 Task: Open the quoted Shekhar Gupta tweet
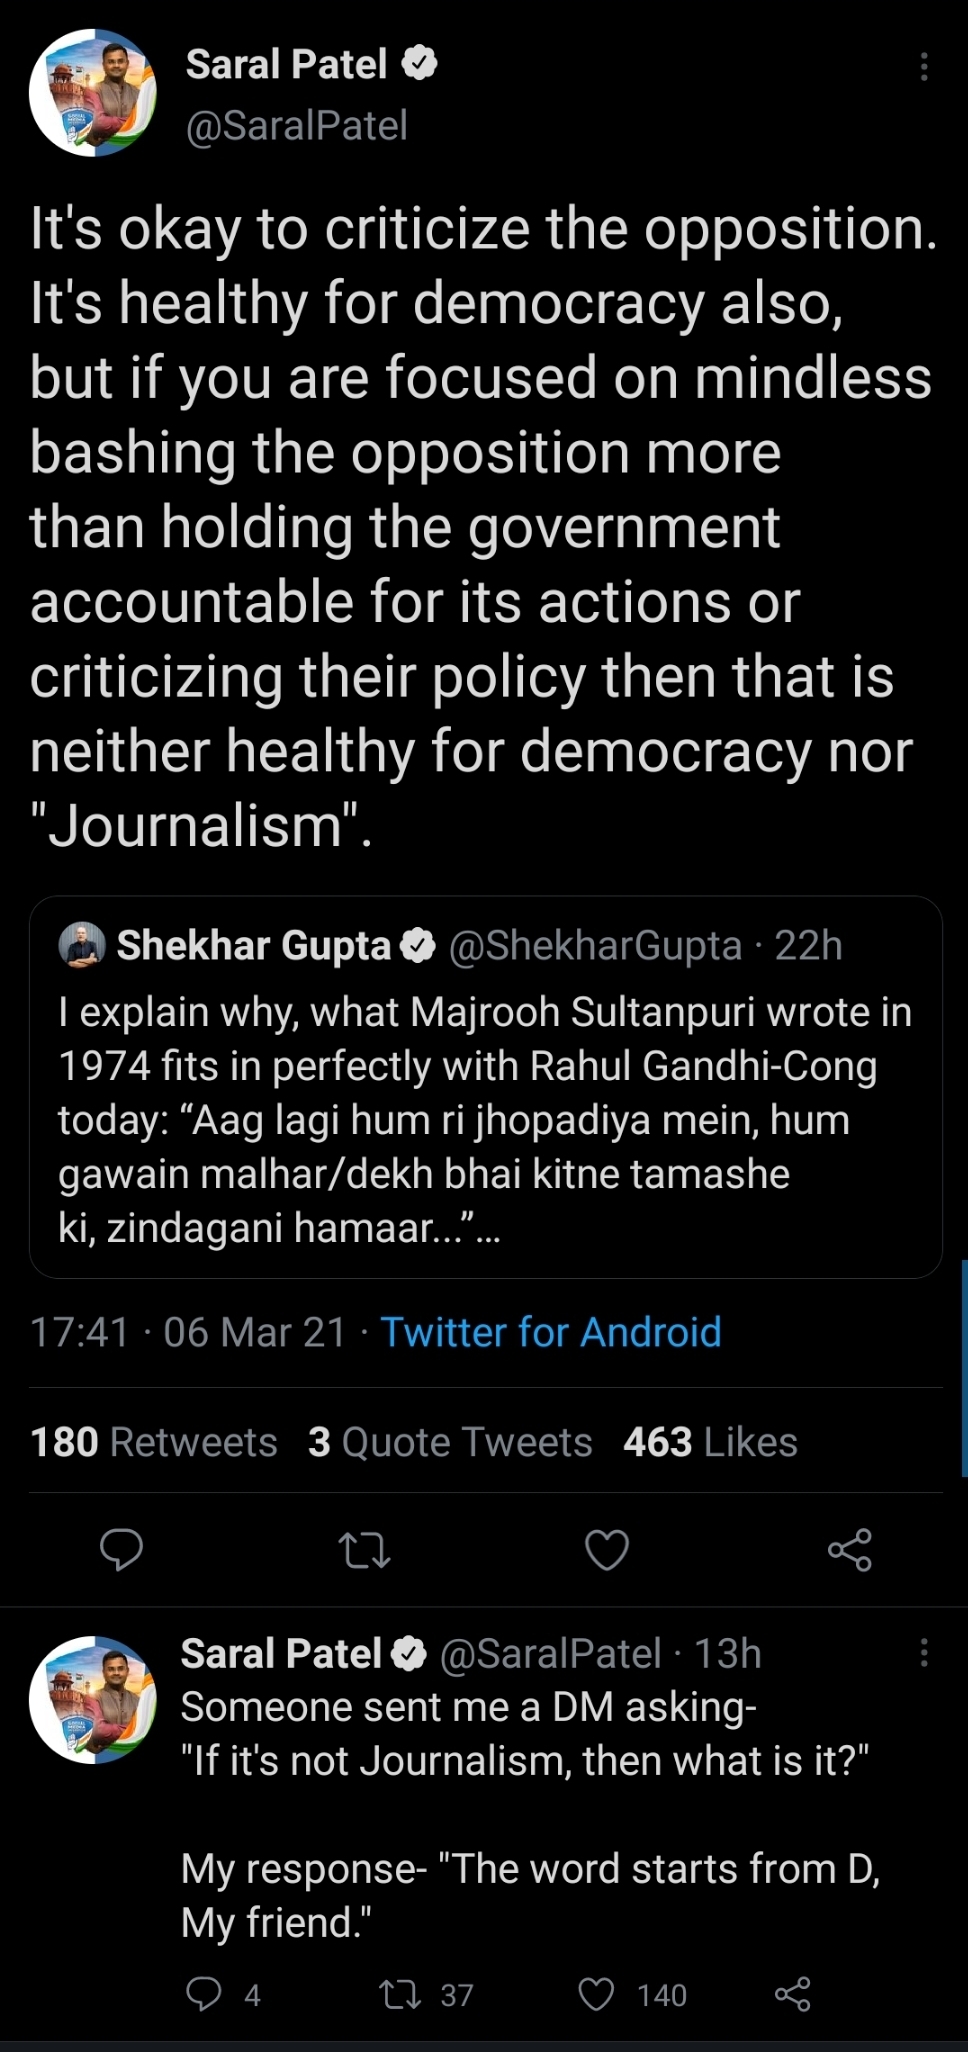click(485, 1120)
